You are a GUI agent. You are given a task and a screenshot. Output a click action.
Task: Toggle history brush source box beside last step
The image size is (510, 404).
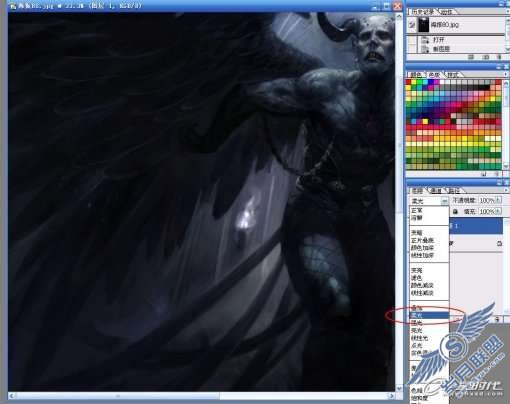(x=412, y=49)
